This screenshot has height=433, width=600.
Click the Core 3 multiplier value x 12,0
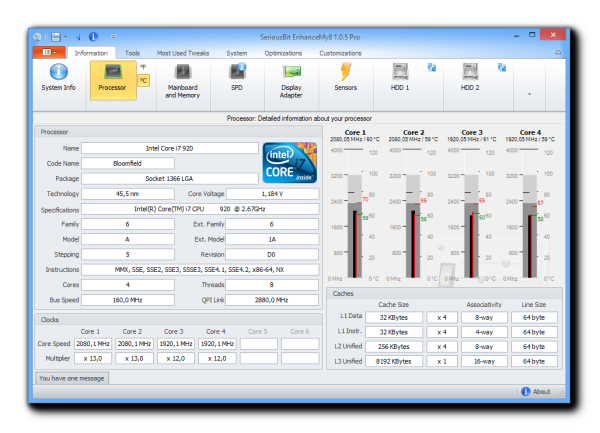click(x=176, y=358)
